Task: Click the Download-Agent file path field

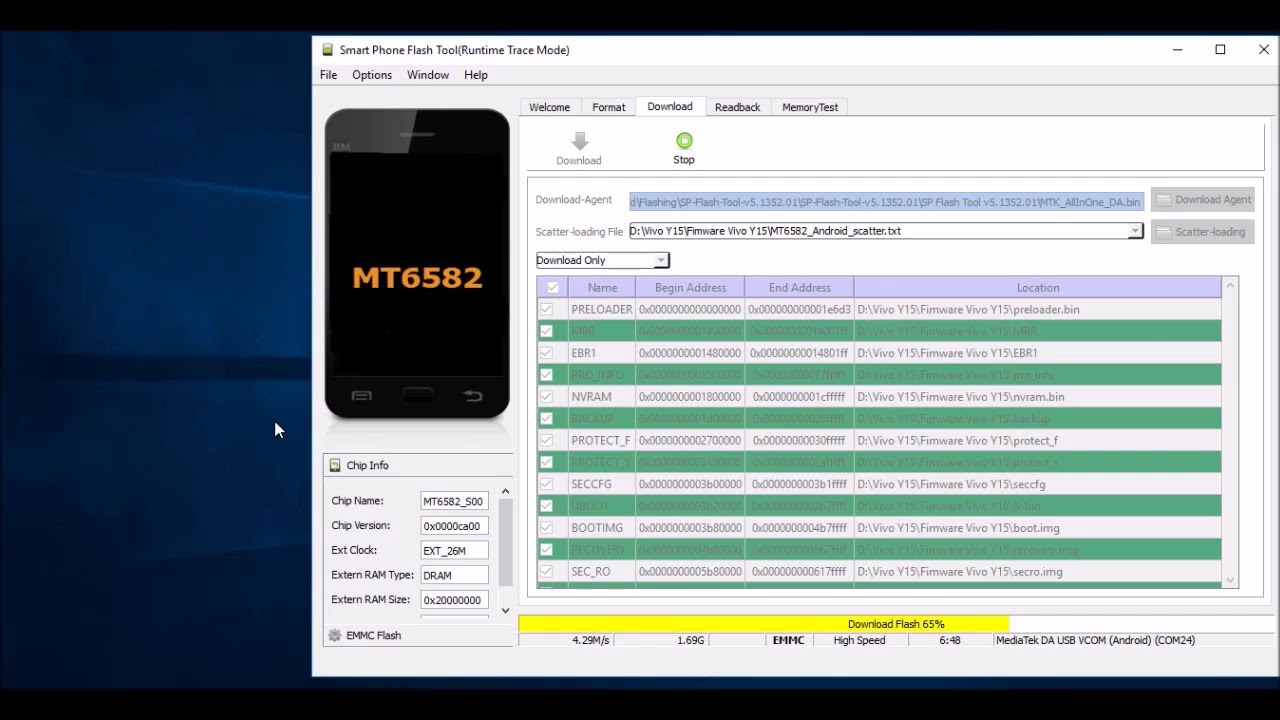Action: [x=886, y=202]
